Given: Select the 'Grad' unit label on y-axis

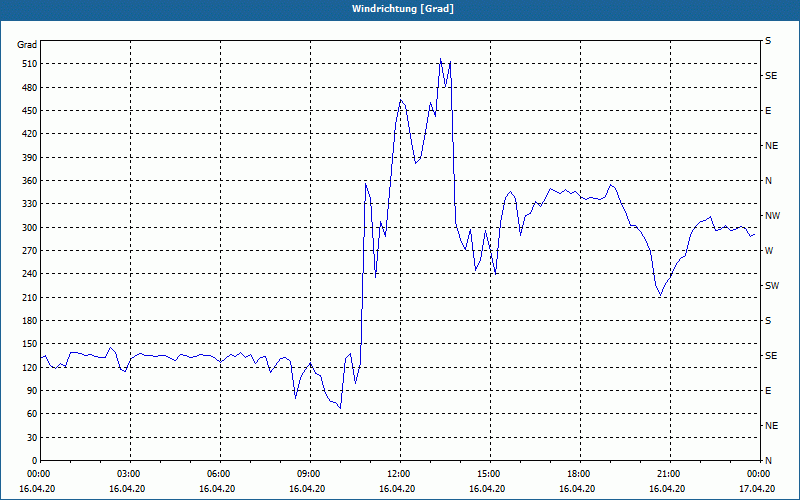Looking at the screenshot, I should coord(27,45).
